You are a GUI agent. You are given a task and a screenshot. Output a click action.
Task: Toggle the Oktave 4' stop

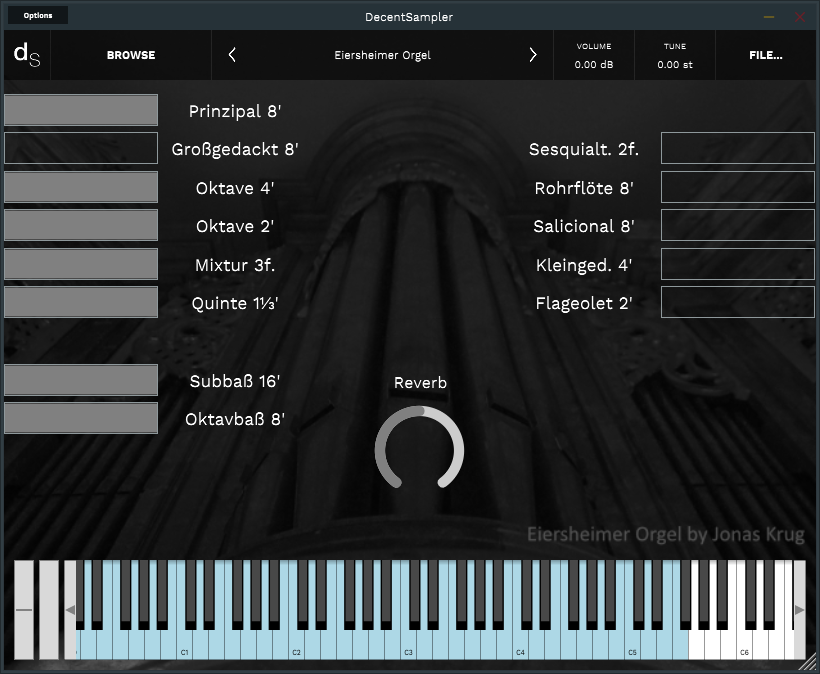tap(81, 187)
